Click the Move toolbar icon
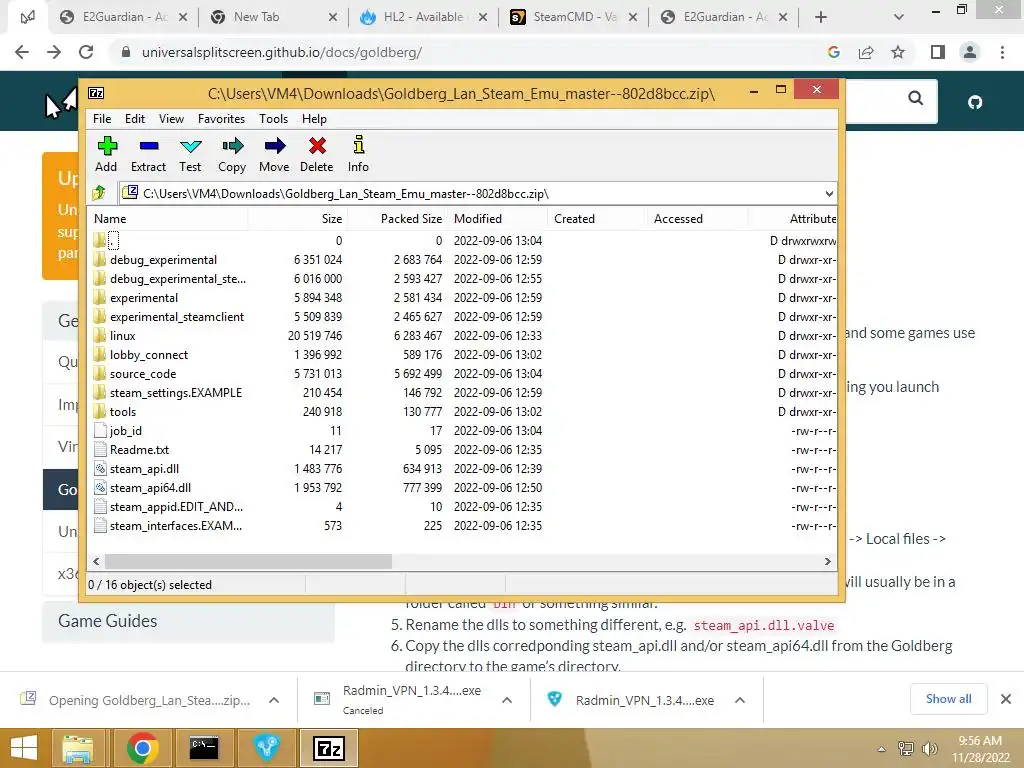This screenshot has height=768, width=1024. (274, 154)
